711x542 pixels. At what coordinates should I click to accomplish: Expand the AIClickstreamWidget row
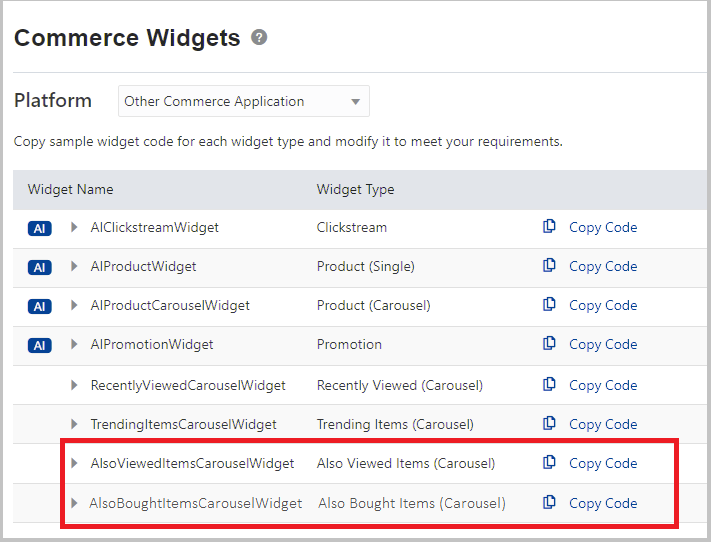pyautogui.click(x=74, y=227)
